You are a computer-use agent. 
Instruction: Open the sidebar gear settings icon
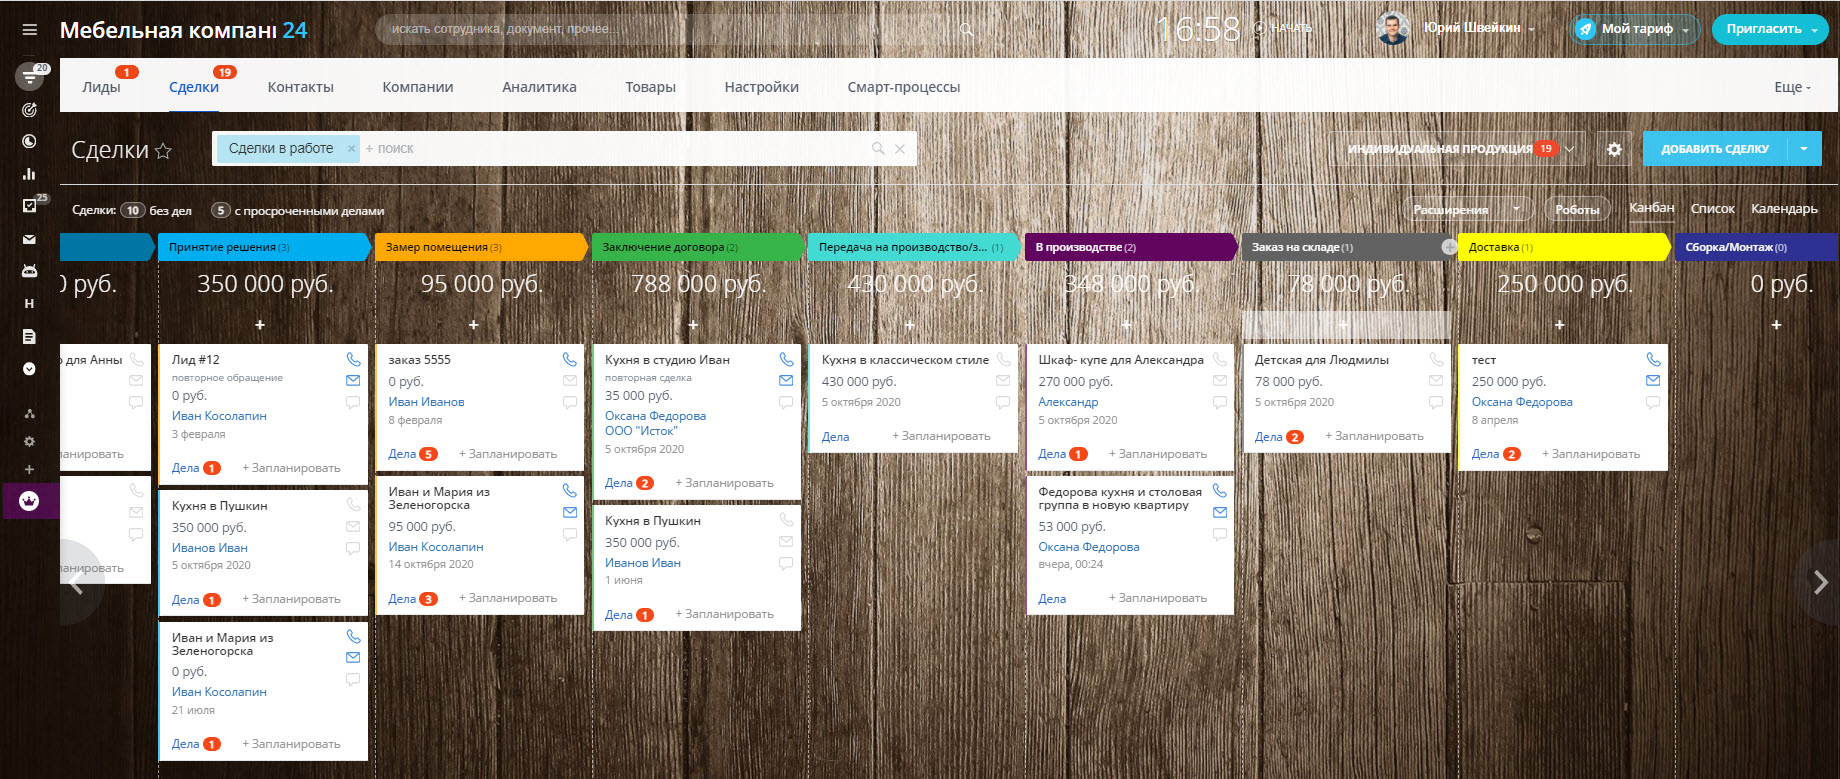click(29, 441)
